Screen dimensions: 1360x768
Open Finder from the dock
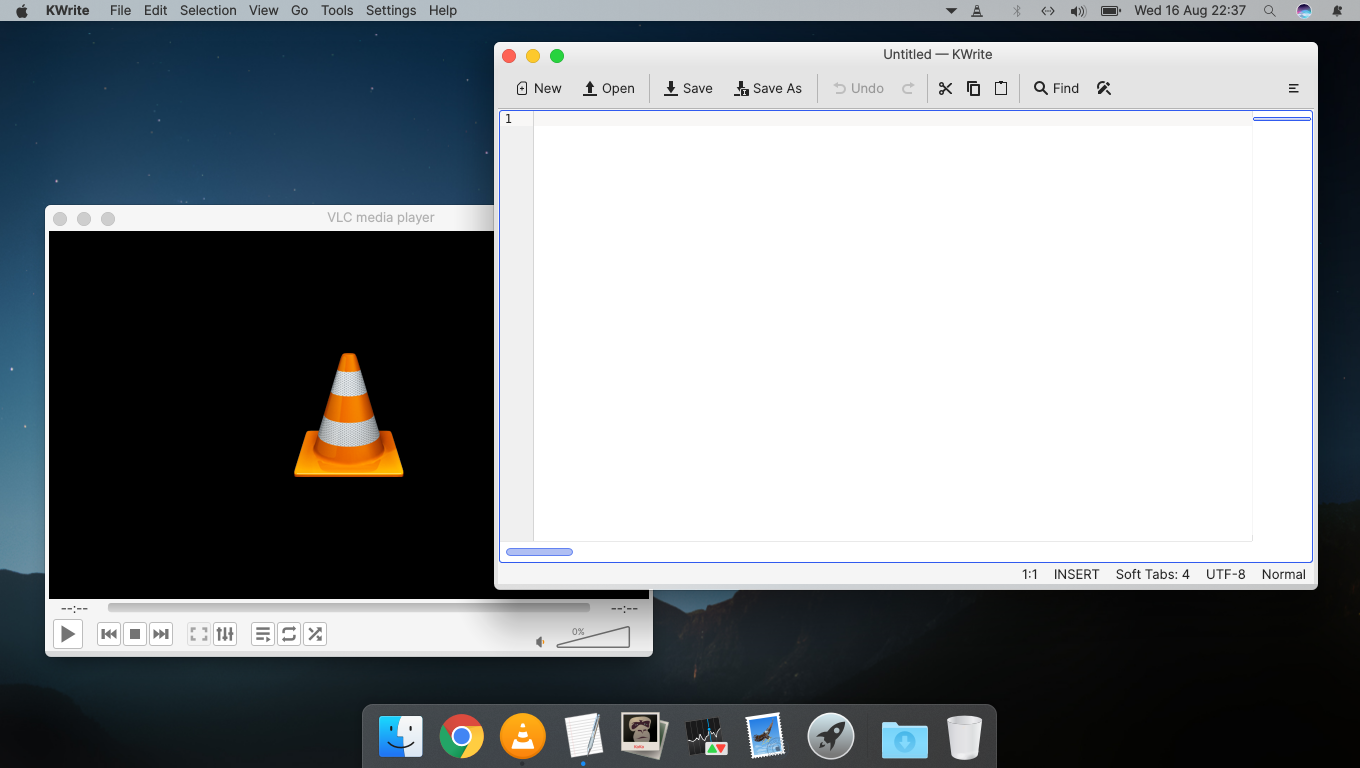pyautogui.click(x=401, y=737)
